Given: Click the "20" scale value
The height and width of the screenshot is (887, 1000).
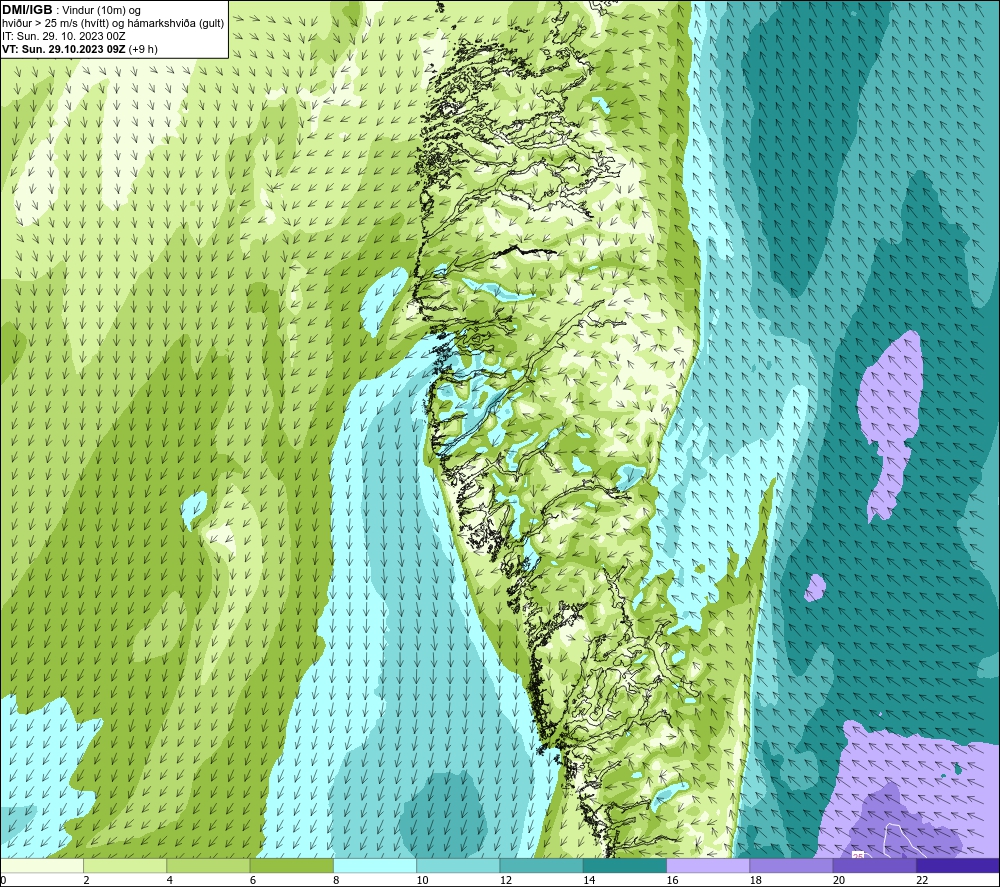Looking at the screenshot, I should (x=839, y=880).
